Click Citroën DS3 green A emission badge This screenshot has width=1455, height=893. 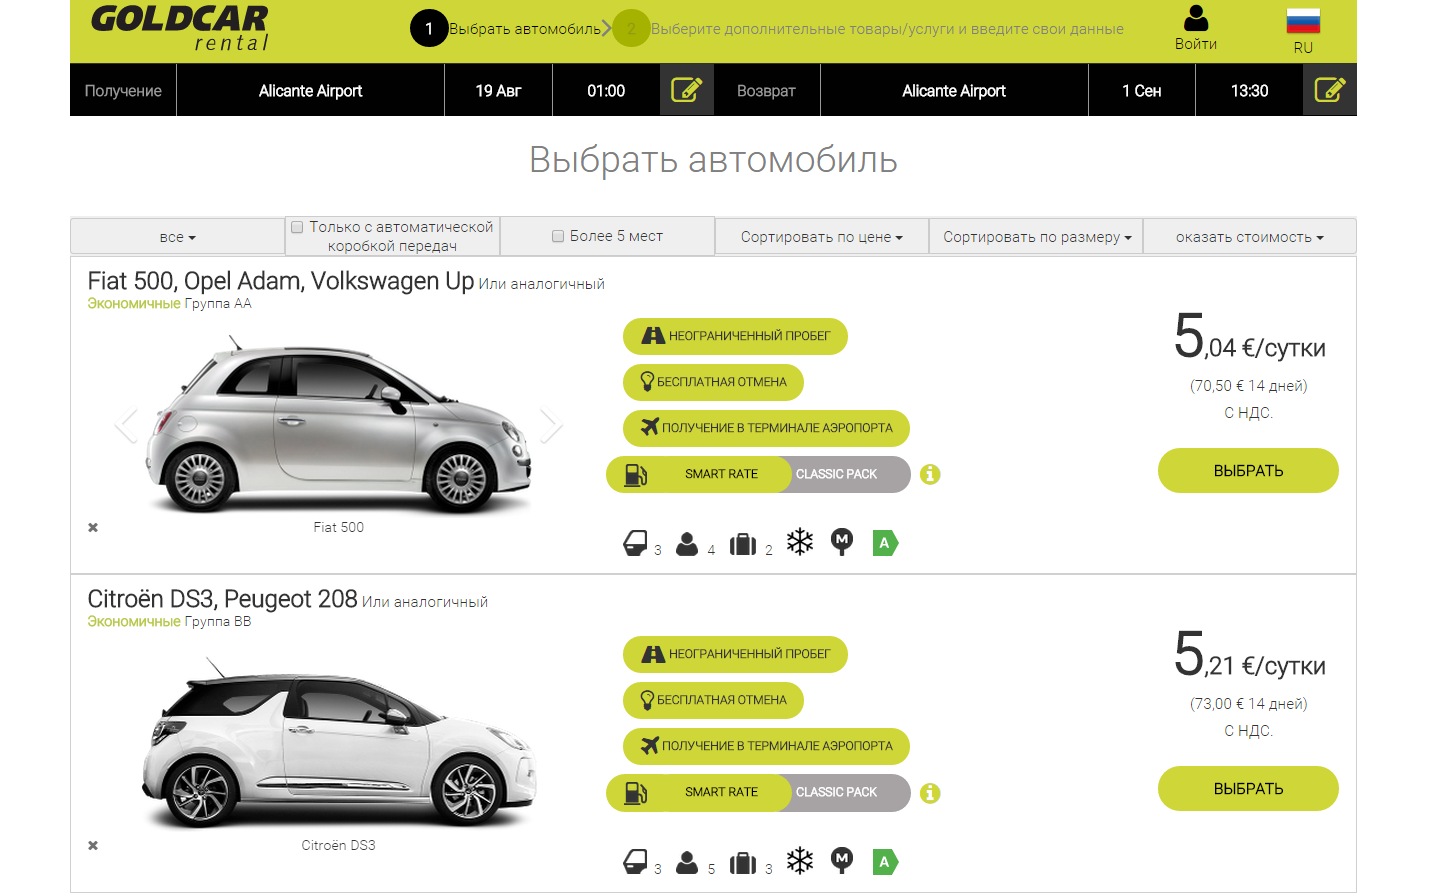point(885,861)
